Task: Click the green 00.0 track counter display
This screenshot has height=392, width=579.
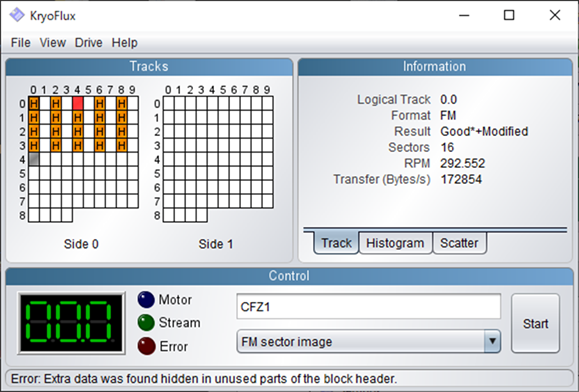Action: point(72,323)
